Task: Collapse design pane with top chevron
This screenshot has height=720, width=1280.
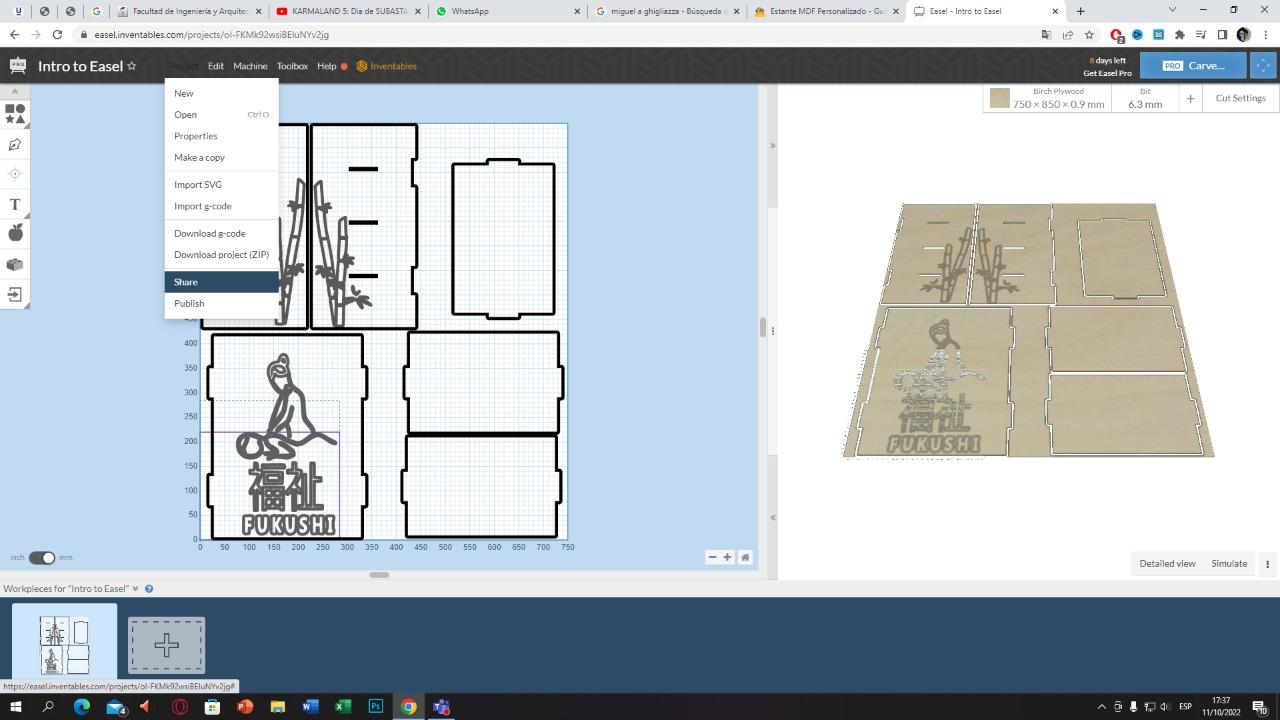Action: (772, 146)
